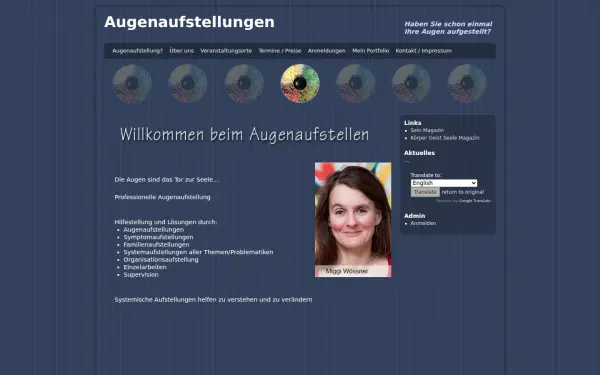Click the eye icon below Augenaufstellung? menu

[x=132, y=83]
